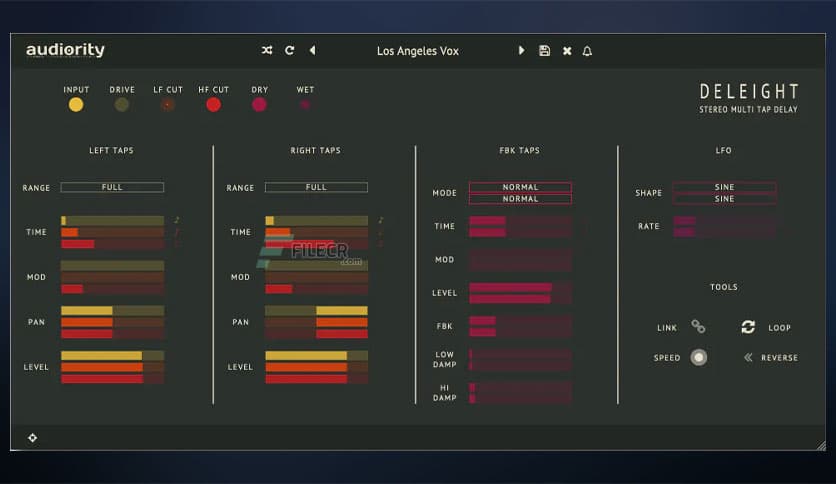
Task: Click orange Right Taps LEVEL bar
Action: [x=317, y=367]
